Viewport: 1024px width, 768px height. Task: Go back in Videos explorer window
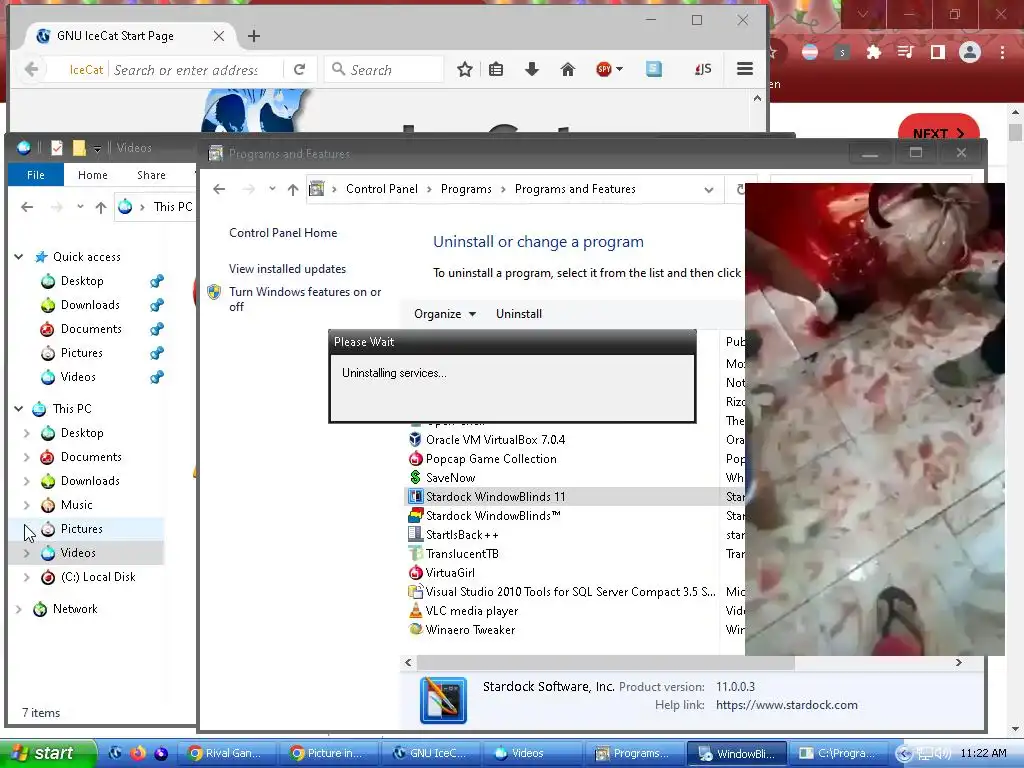pyautogui.click(x=27, y=207)
